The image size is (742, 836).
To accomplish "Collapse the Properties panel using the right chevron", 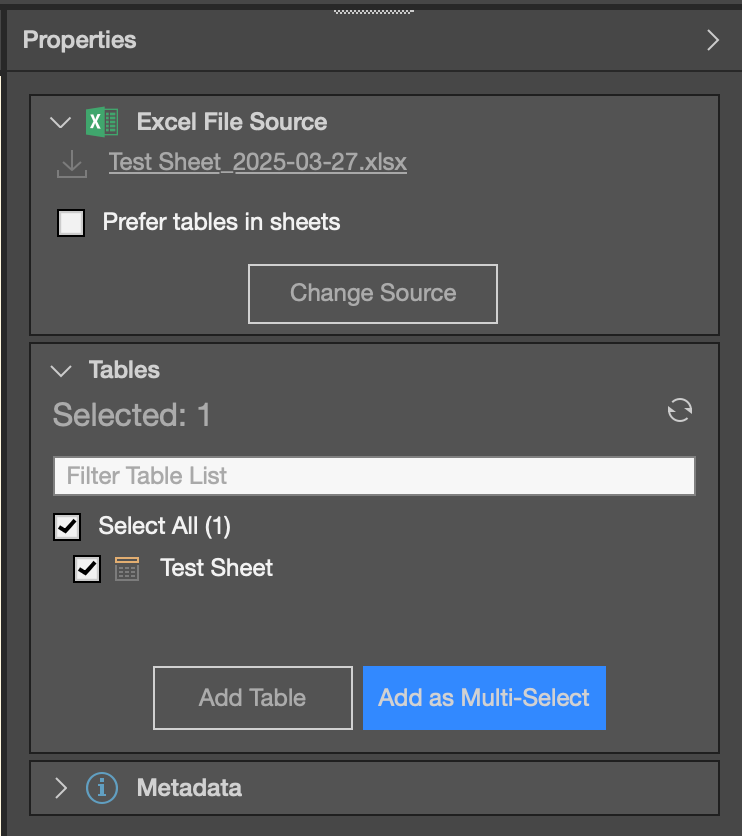I will (x=713, y=40).
